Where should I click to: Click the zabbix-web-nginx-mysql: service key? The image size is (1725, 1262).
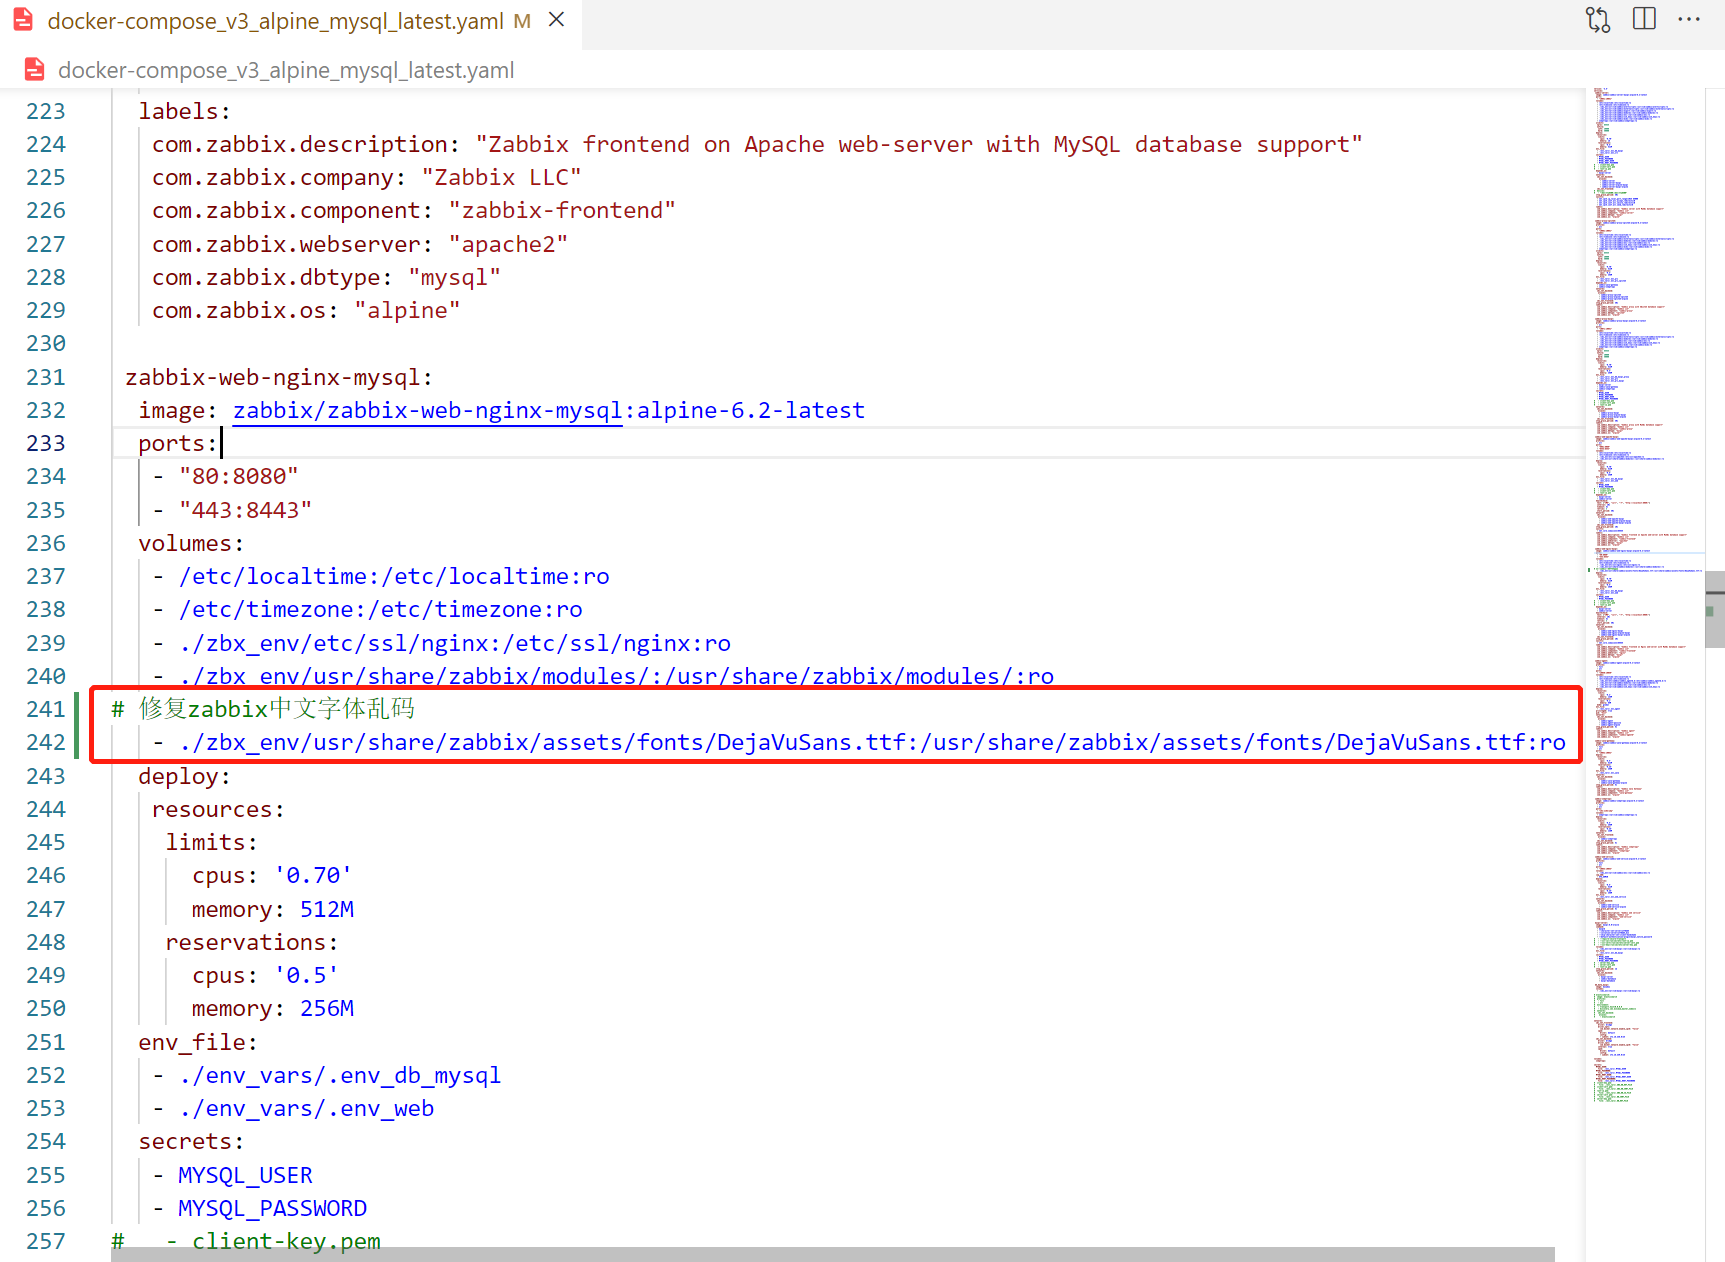[x=279, y=377]
